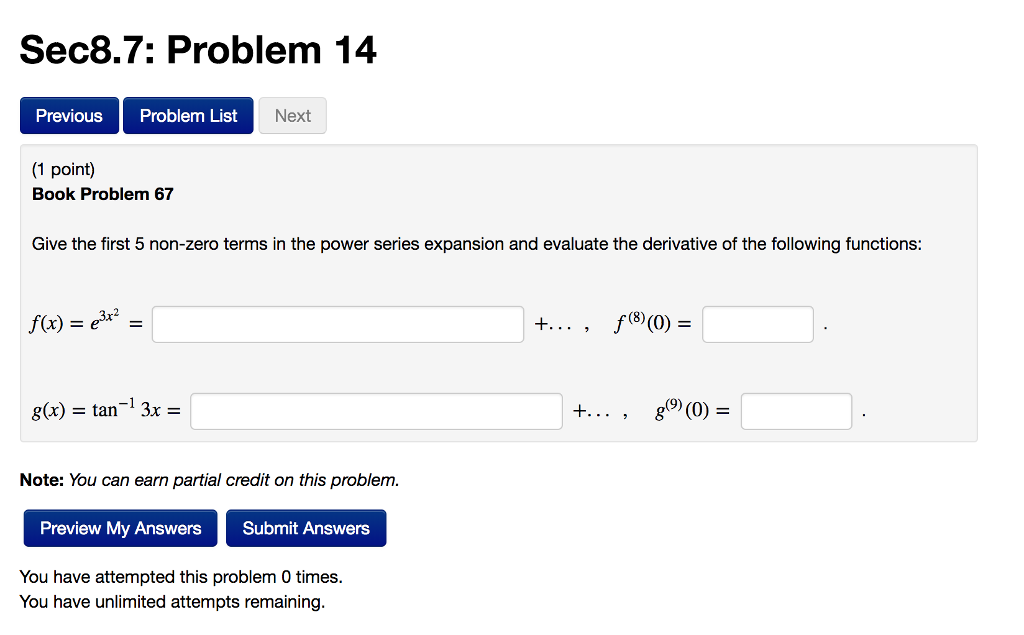
Task: Click the Book Problem 67 label
Action: (x=102, y=194)
